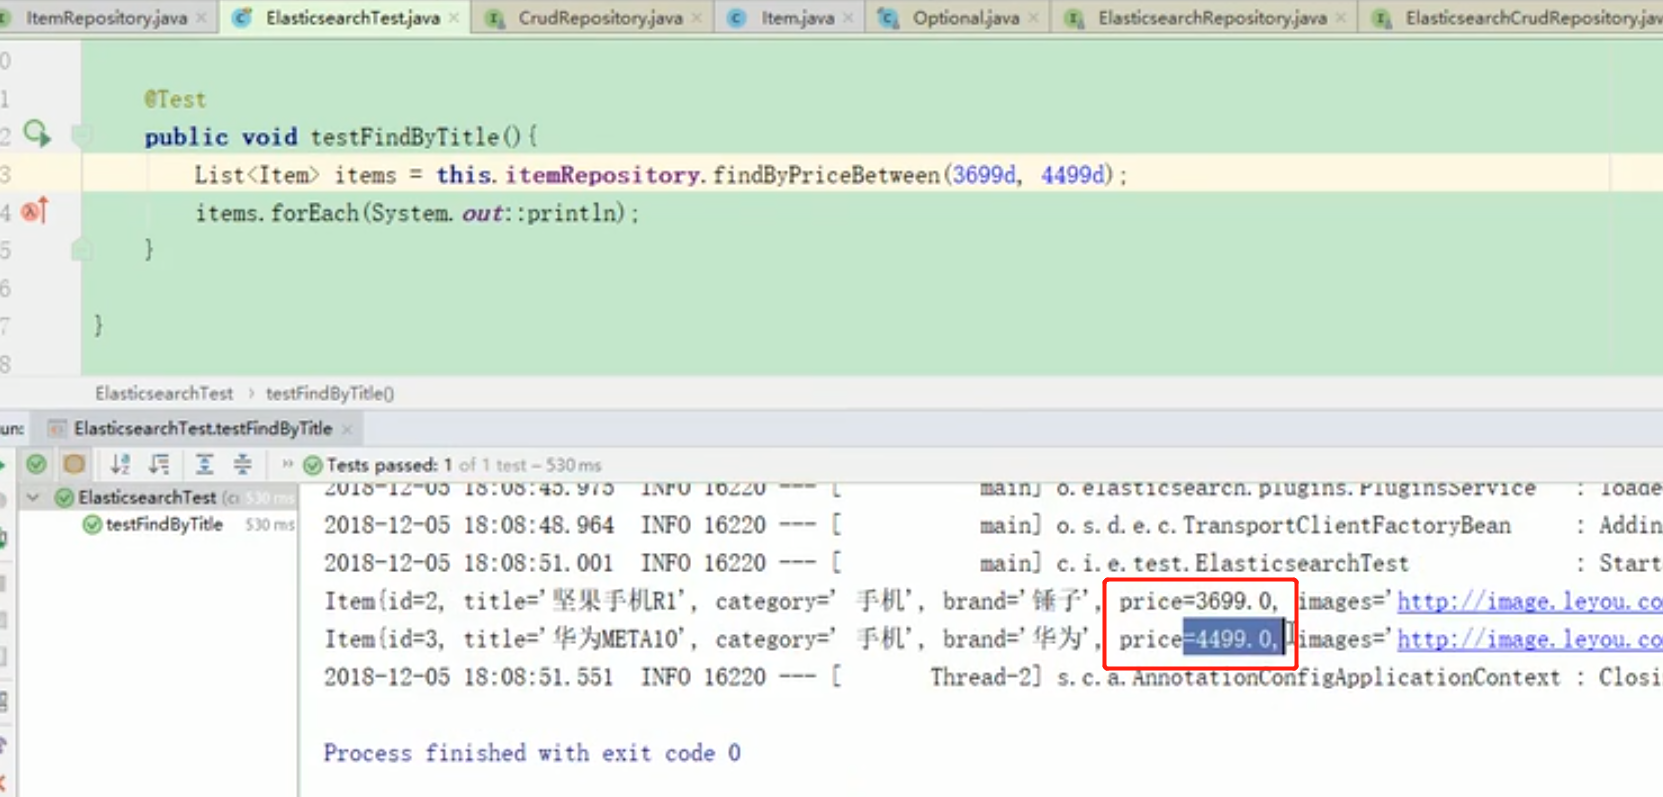
Task: Click the @Test annotation
Action: click(x=175, y=99)
